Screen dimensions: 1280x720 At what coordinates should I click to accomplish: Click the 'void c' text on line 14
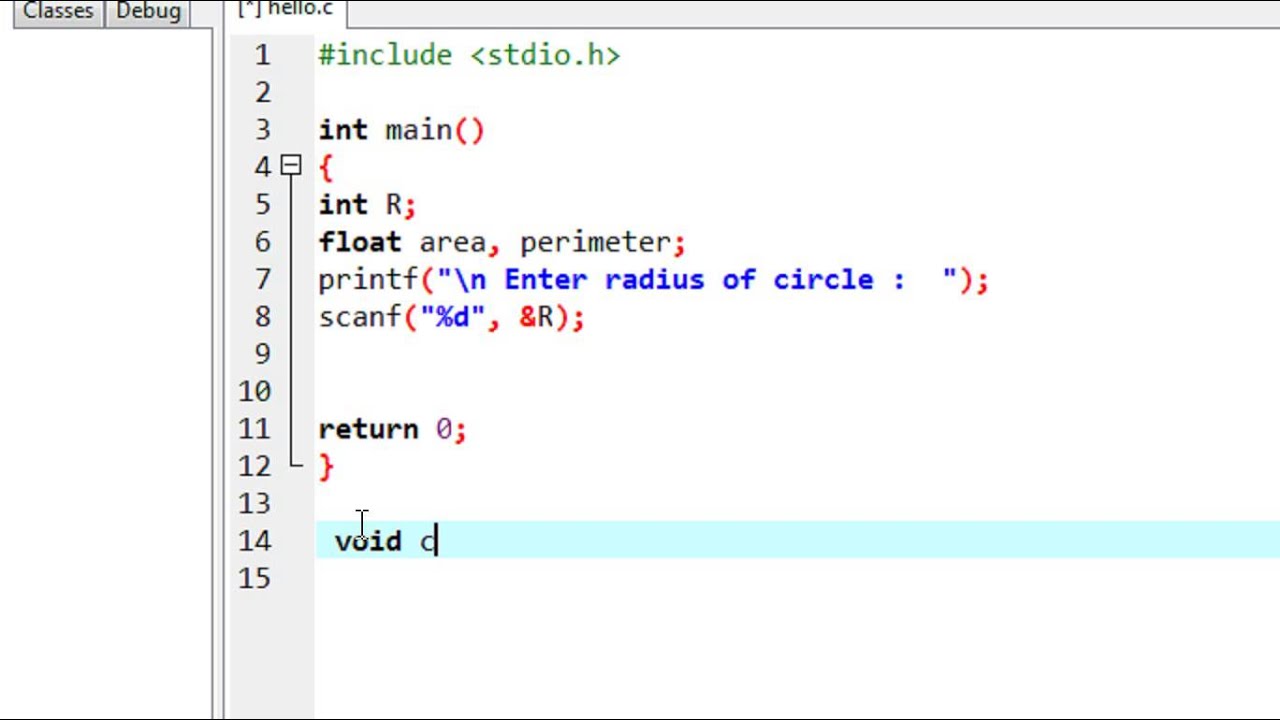click(386, 541)
